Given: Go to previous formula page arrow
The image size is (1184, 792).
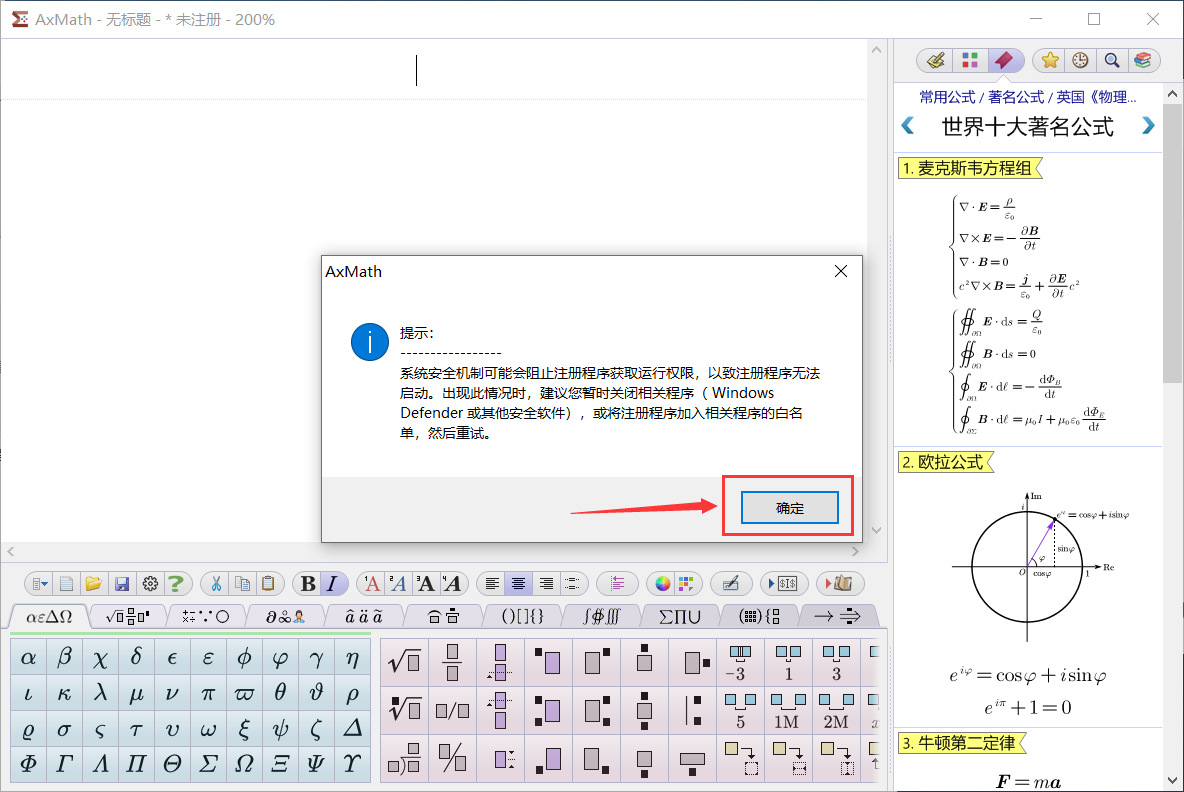Looking at the screenshot, I should tap(908, 126).
